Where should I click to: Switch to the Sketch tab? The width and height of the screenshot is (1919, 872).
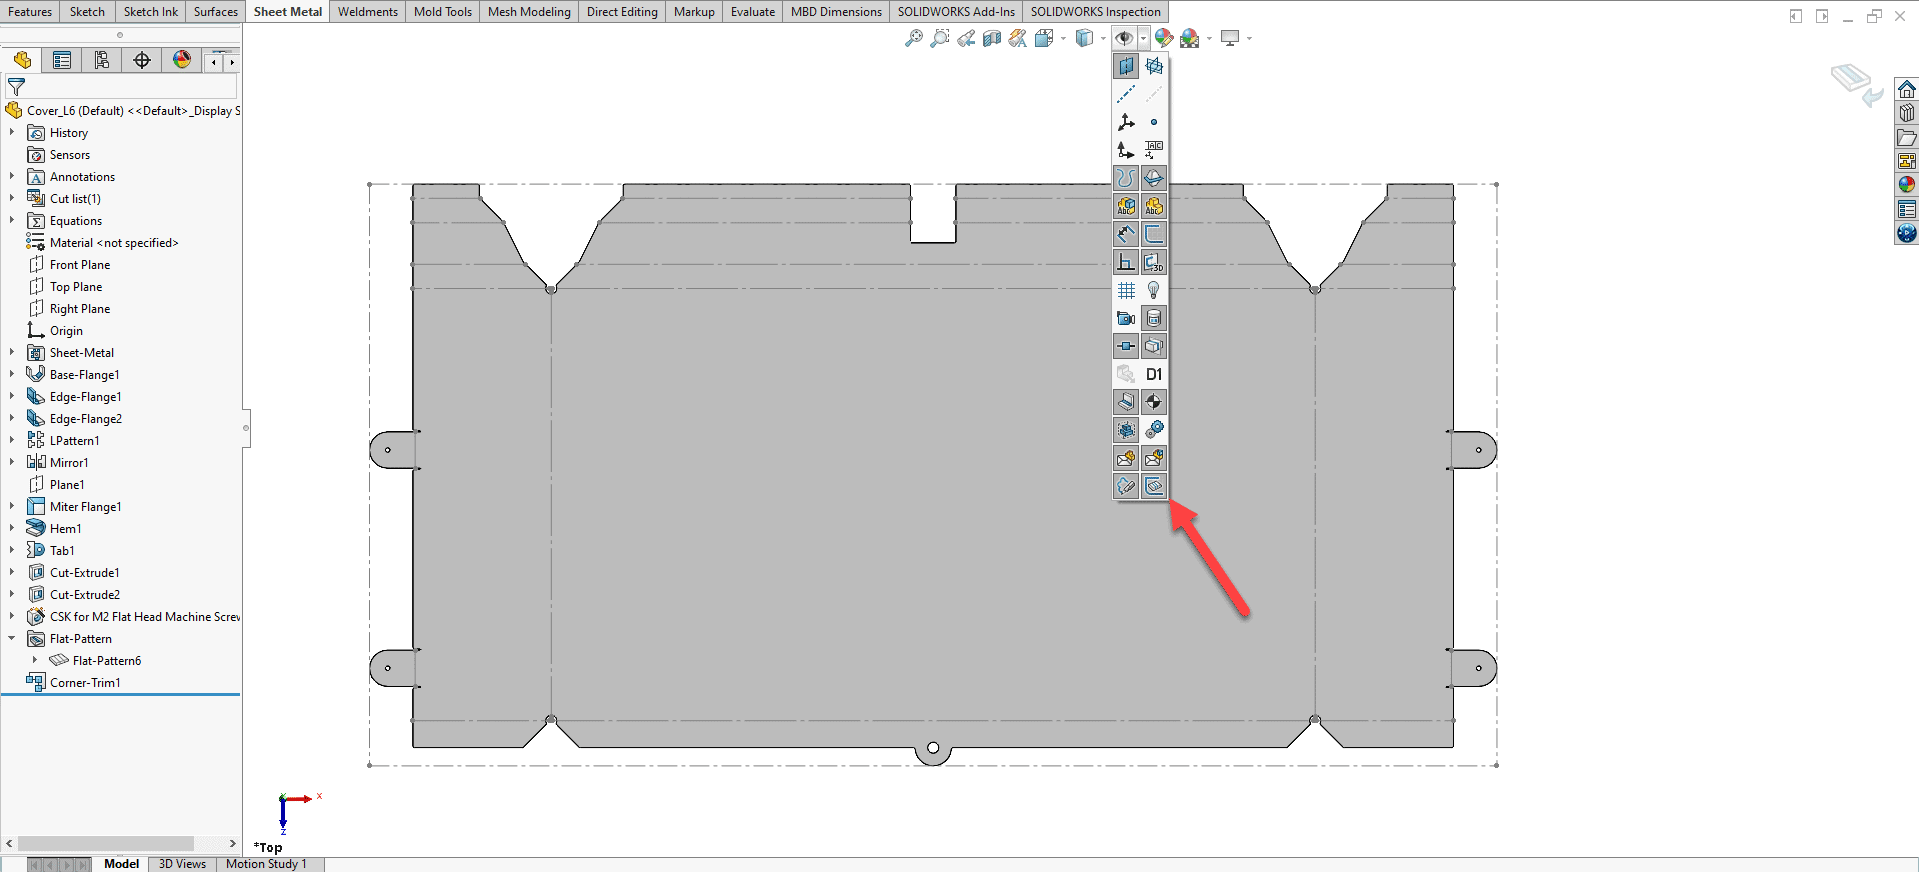[87, 11]
